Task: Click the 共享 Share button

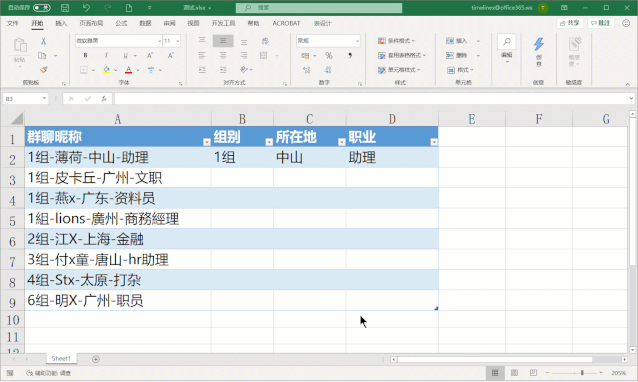Action: (570, 23)
